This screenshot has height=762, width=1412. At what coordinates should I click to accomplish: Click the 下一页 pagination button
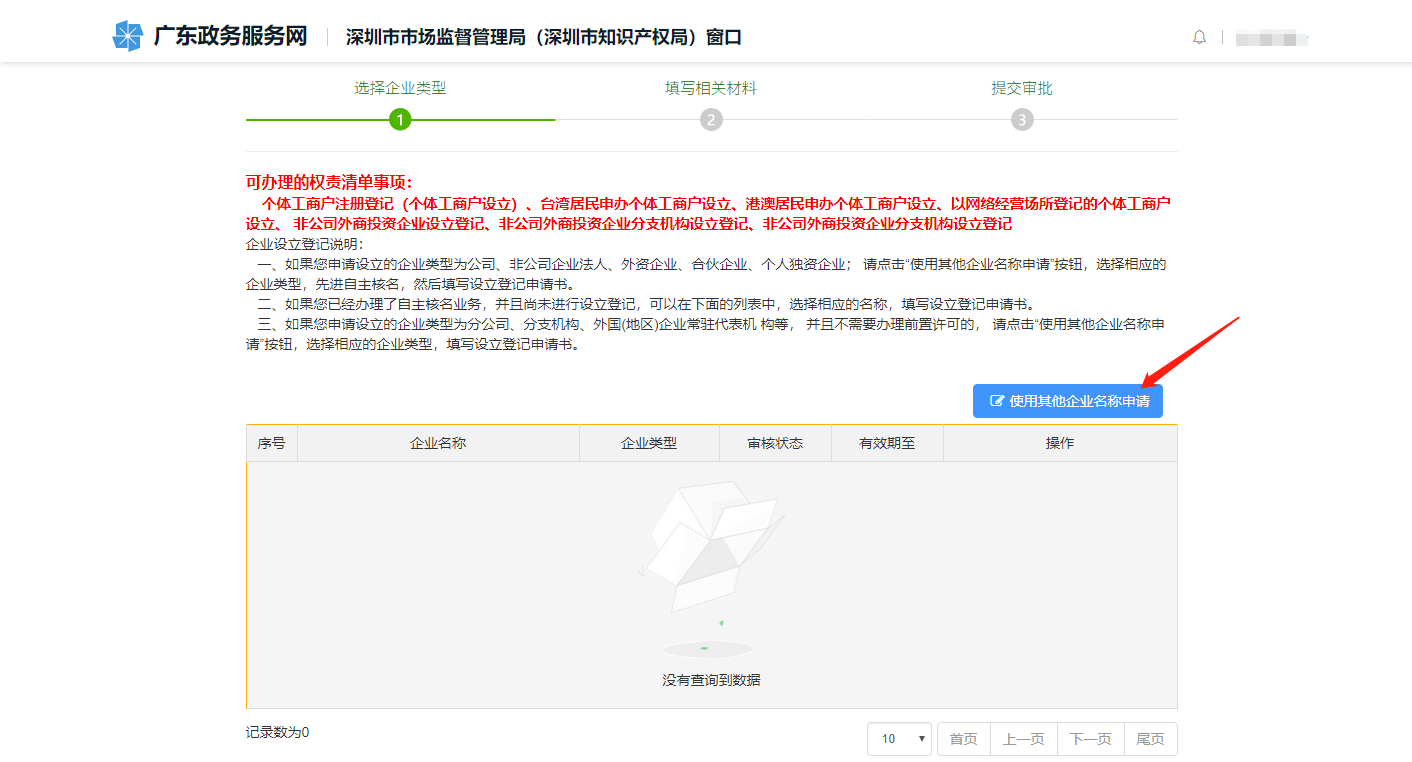pos(1089,738)
